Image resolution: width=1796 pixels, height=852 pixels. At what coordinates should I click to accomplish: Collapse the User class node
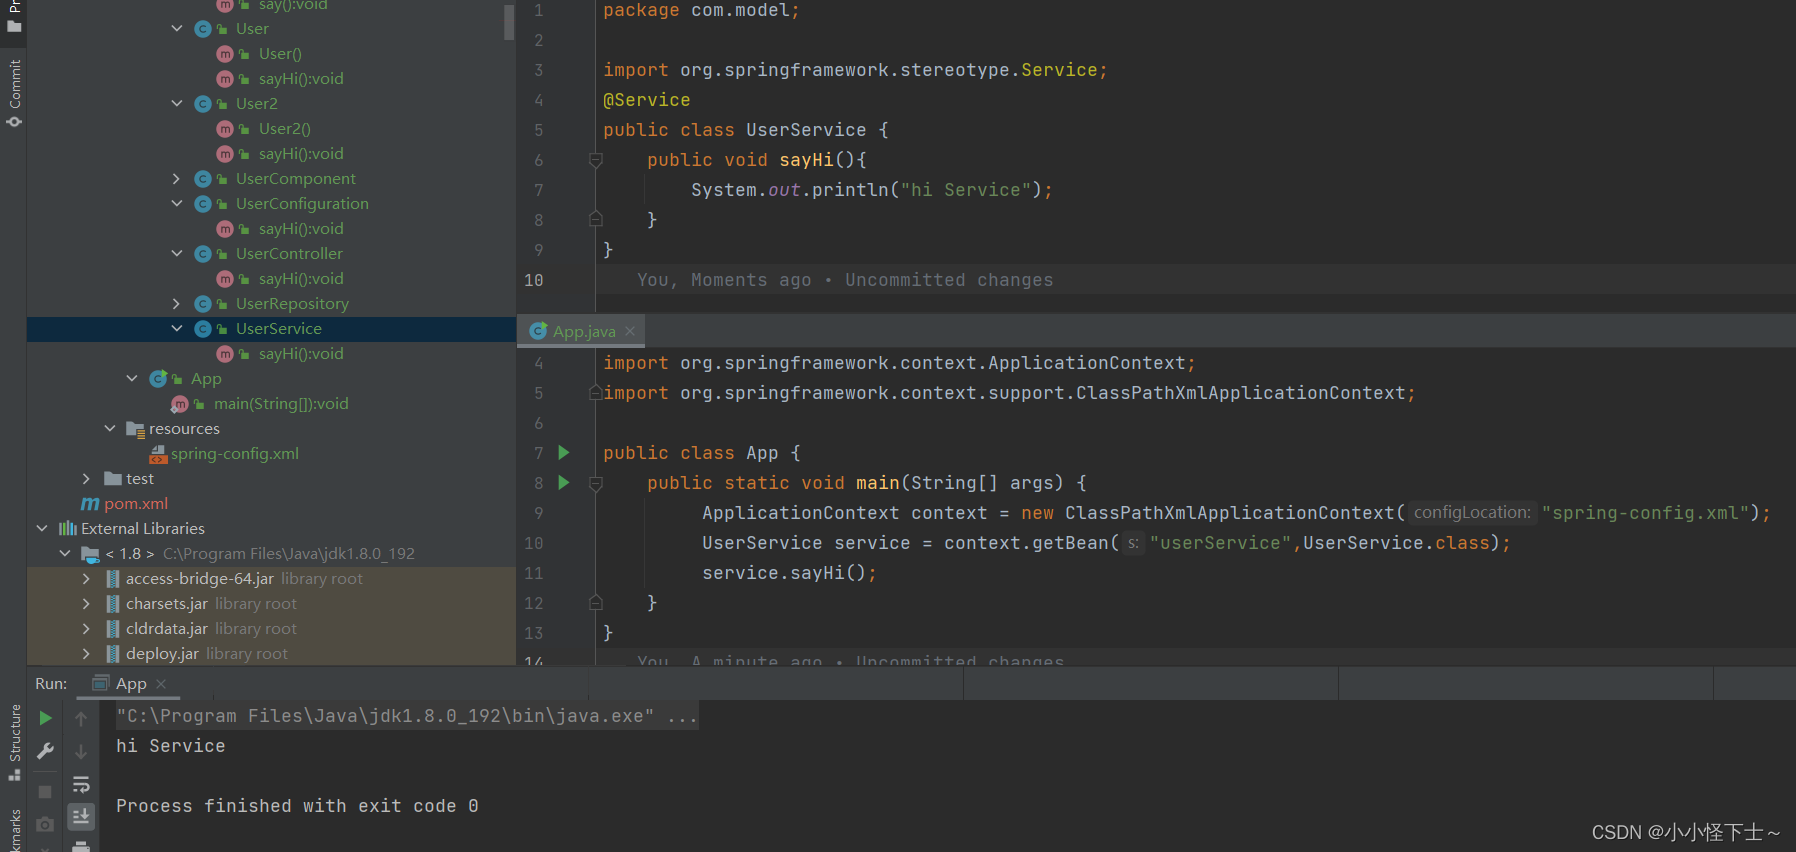(177, 29)
